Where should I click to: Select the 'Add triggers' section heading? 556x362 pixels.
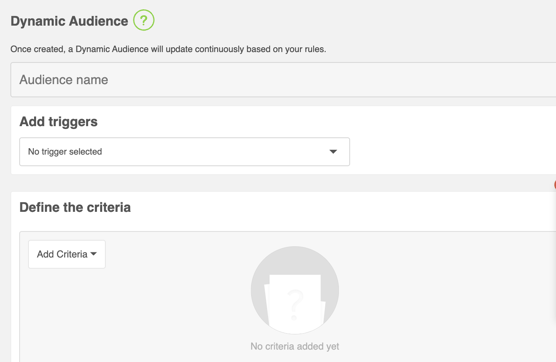tap(59, 122)
